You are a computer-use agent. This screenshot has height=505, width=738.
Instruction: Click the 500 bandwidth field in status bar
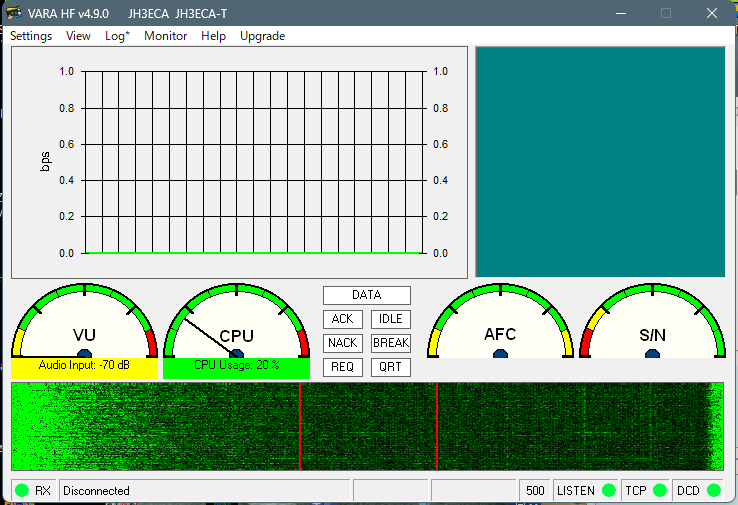(x=535, y=491)
